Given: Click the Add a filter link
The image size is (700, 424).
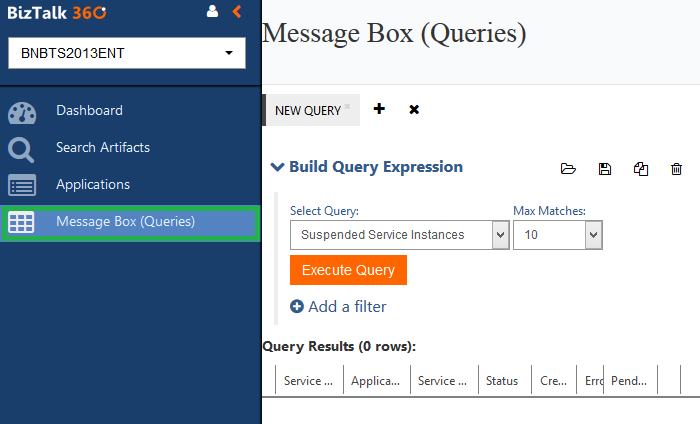Looking at the screenshot, I should pos(338,307).
